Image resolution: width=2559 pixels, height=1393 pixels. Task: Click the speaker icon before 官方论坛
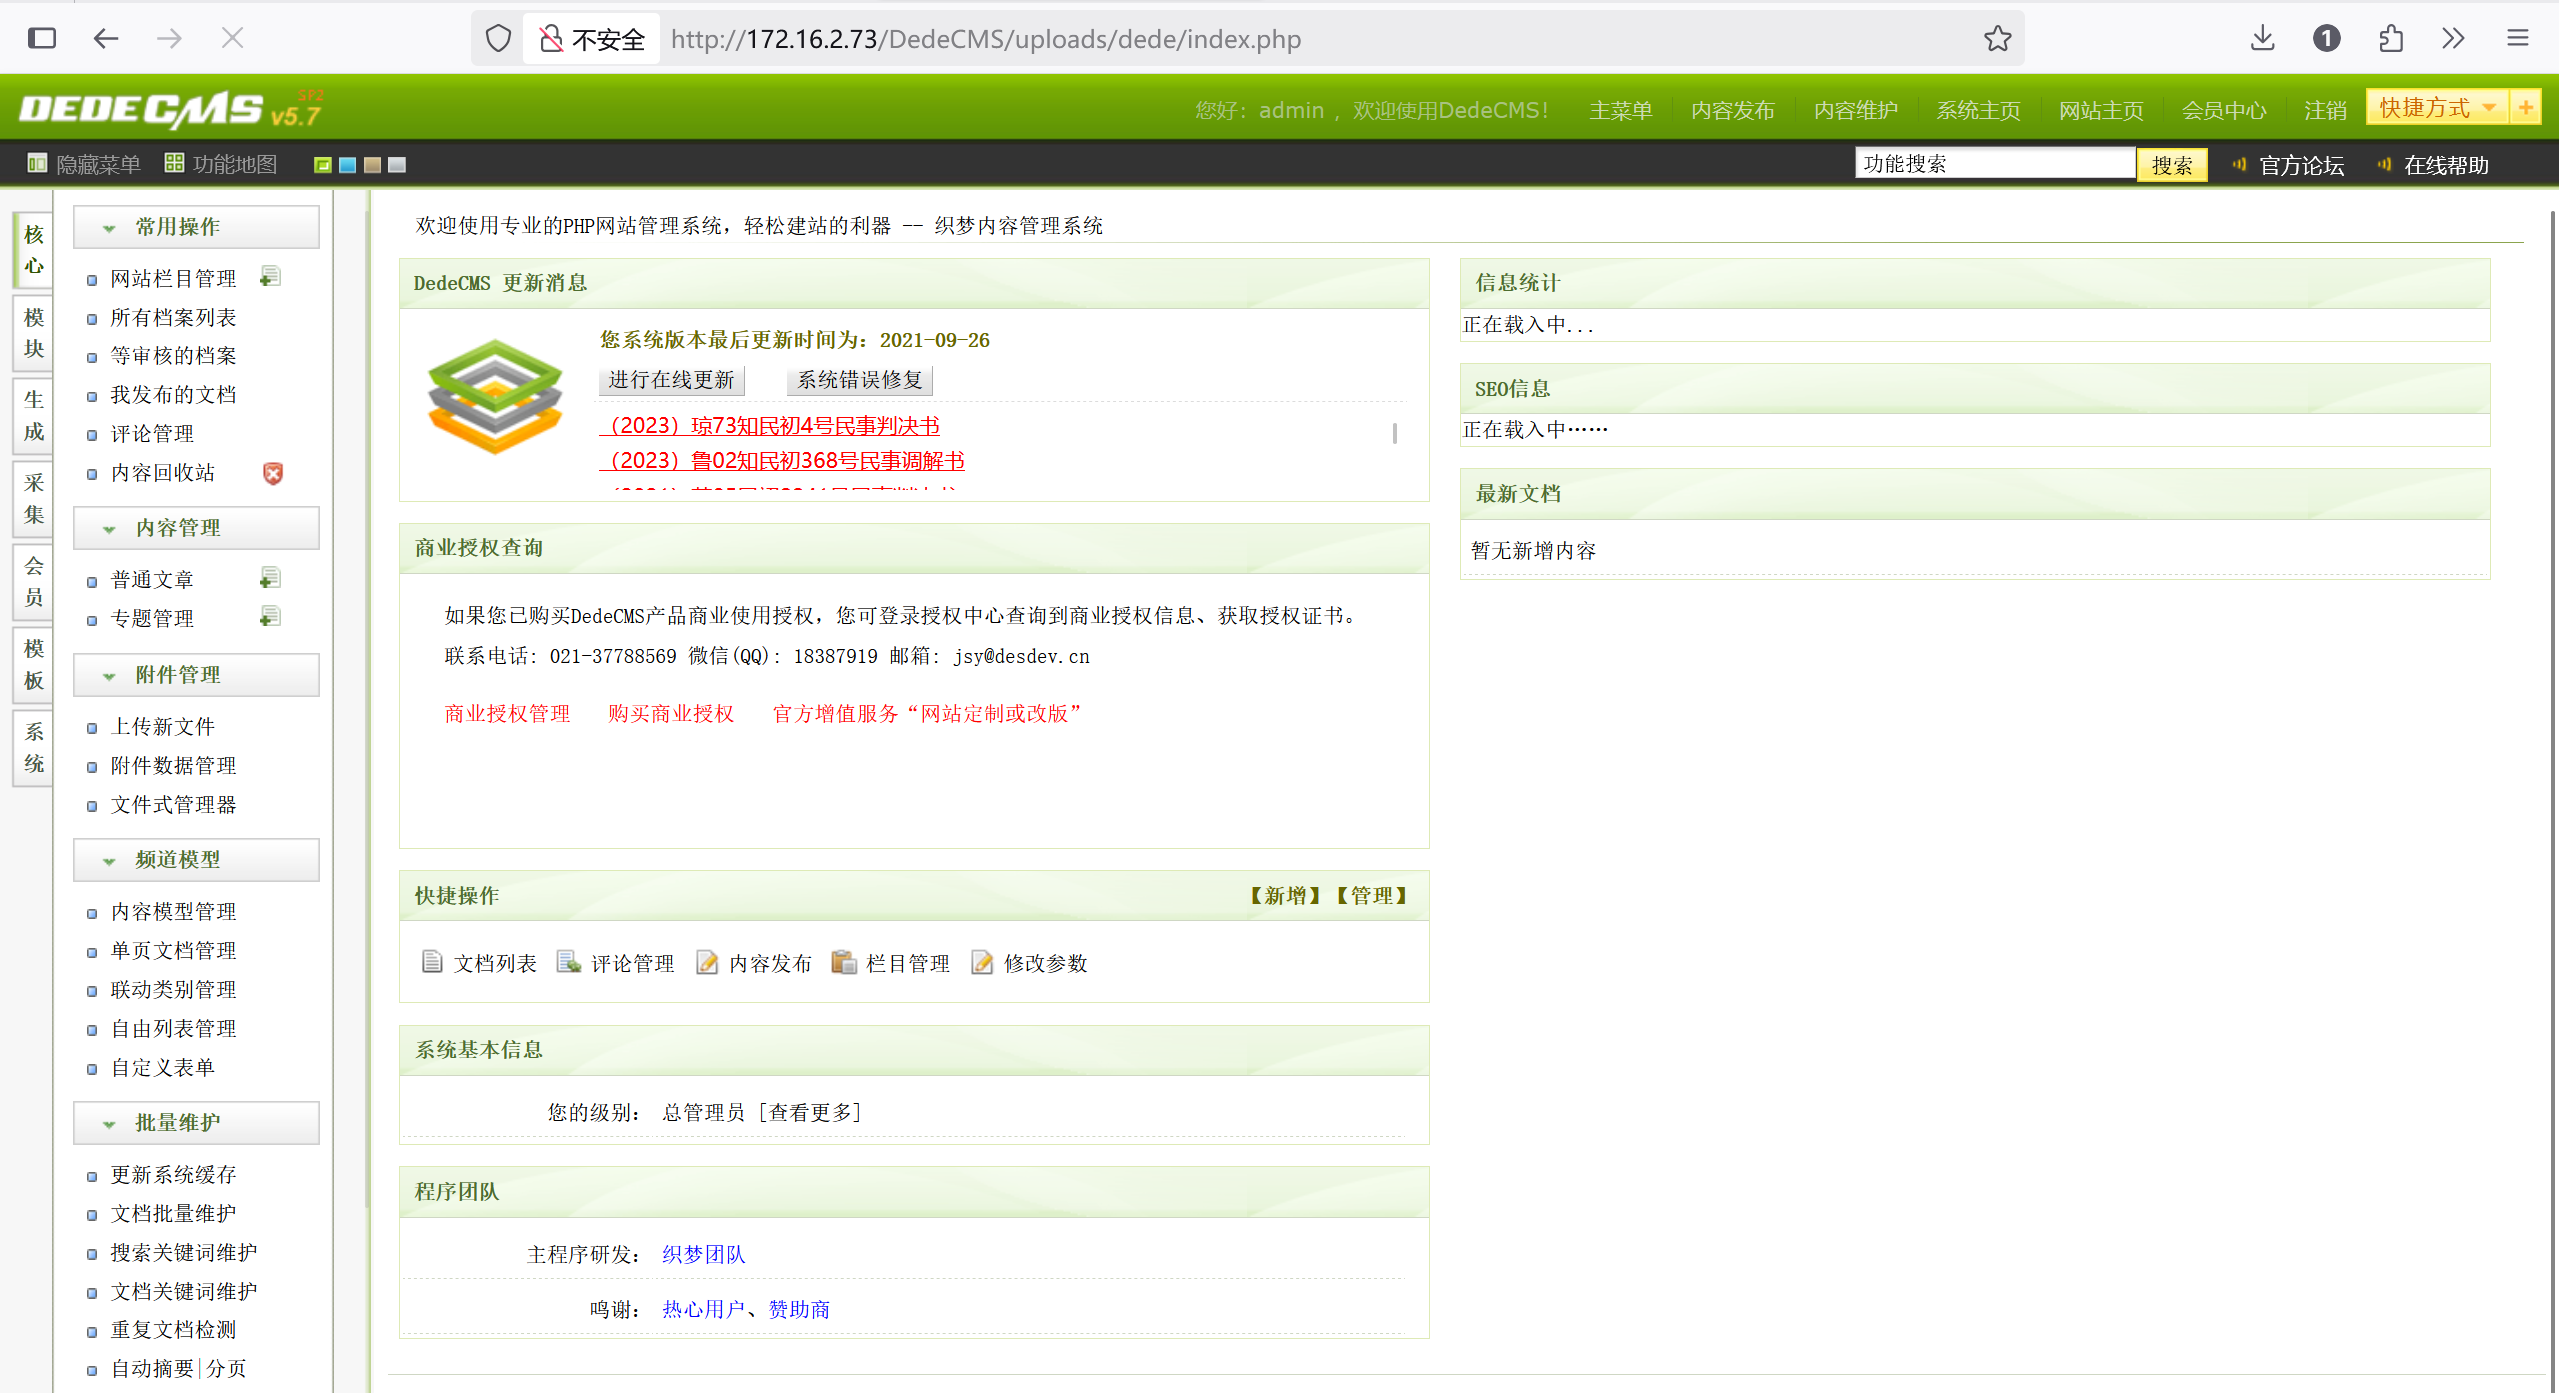tap(2240, 164)
